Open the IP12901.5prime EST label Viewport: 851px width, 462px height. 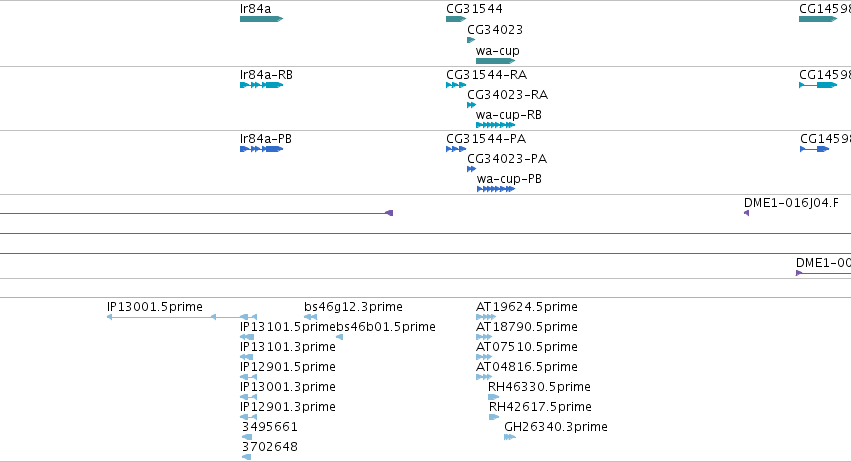click(288, 366)
